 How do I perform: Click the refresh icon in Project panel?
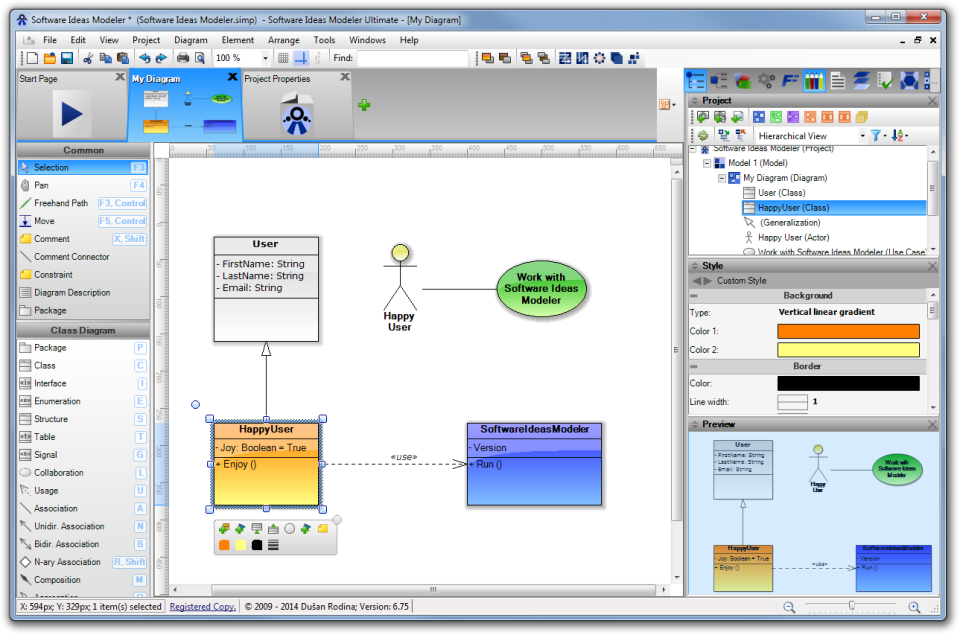tap(703, 135)
